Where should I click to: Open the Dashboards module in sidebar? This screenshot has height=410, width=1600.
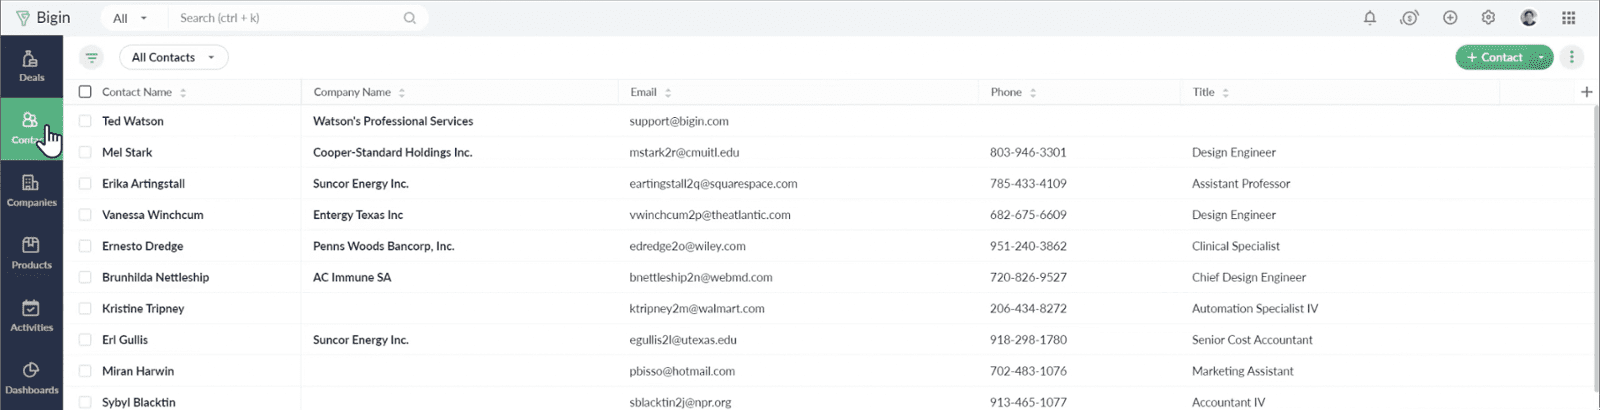[31, 378]
